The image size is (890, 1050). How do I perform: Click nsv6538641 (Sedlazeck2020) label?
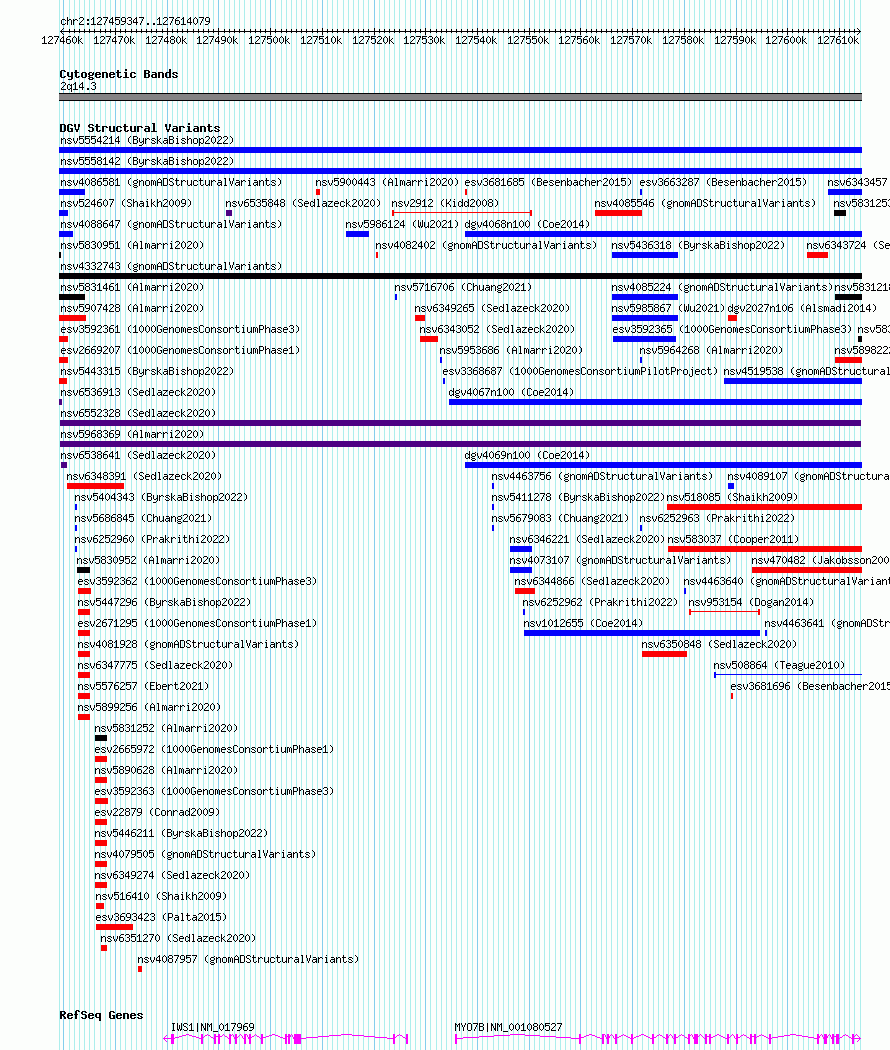click(138, 455)
